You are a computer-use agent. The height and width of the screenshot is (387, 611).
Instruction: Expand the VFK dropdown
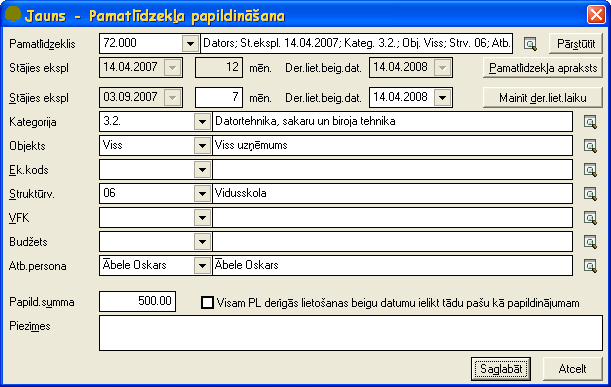point(202,218)
